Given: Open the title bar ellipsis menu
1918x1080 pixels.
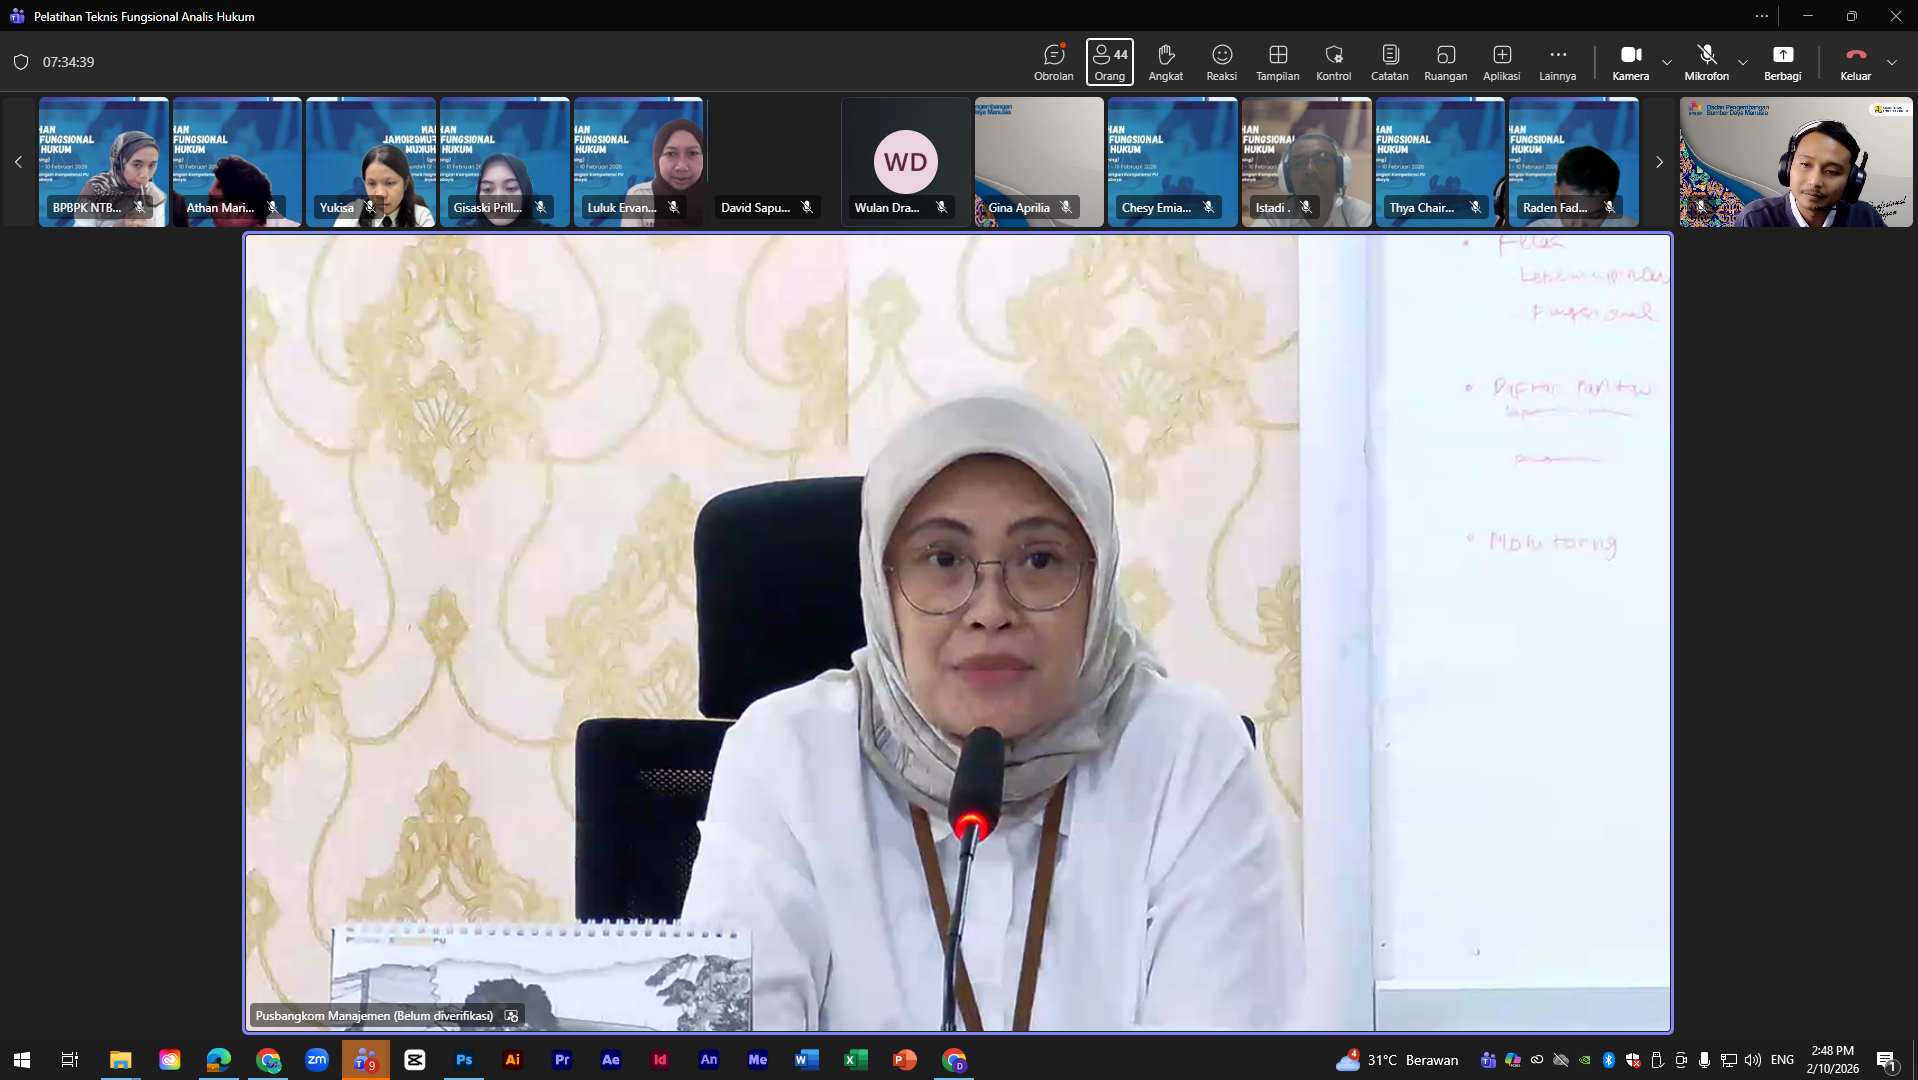Looking at the screenshot, I should click(x=1761, y=16).
